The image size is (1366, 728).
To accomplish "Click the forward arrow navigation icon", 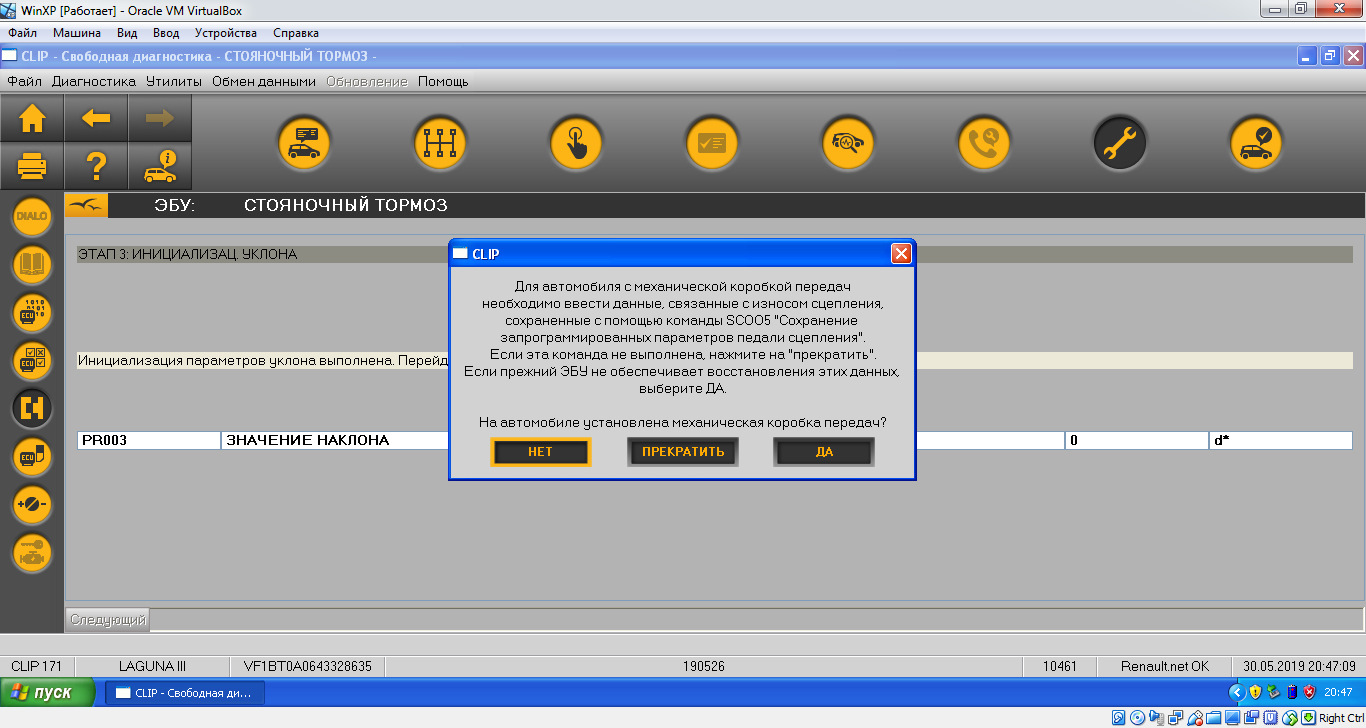I will pos(160,119).
